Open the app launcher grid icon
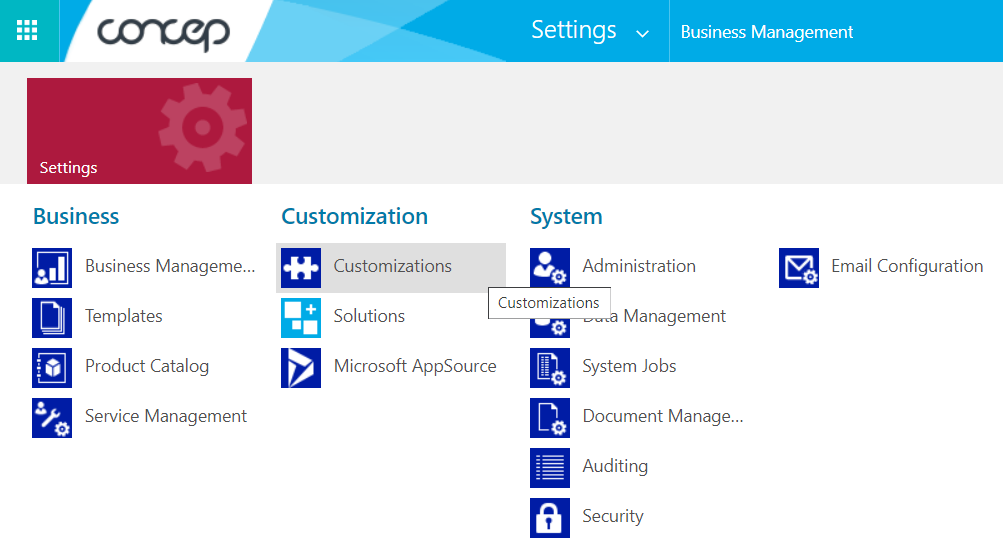Viewport: 1003px width, 543px height. [x=27, y=30]
